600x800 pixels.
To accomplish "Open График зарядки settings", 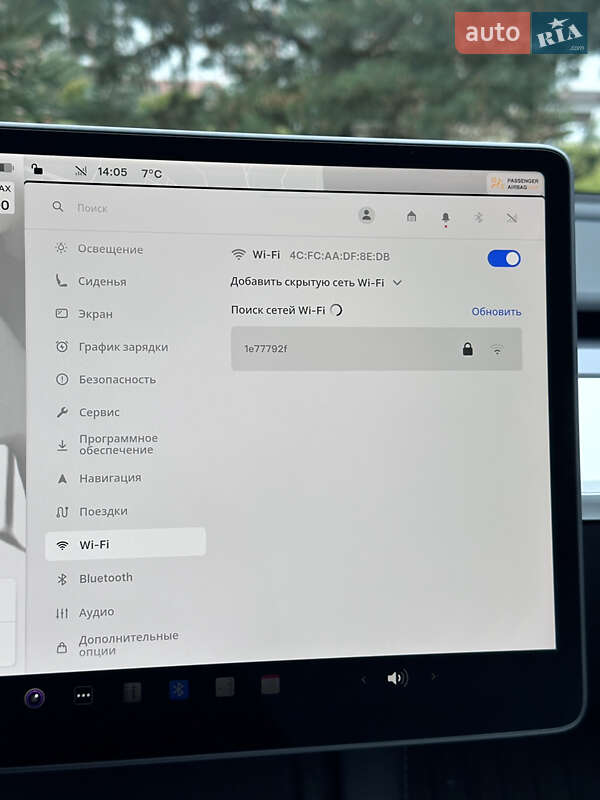I will [112, 347].
